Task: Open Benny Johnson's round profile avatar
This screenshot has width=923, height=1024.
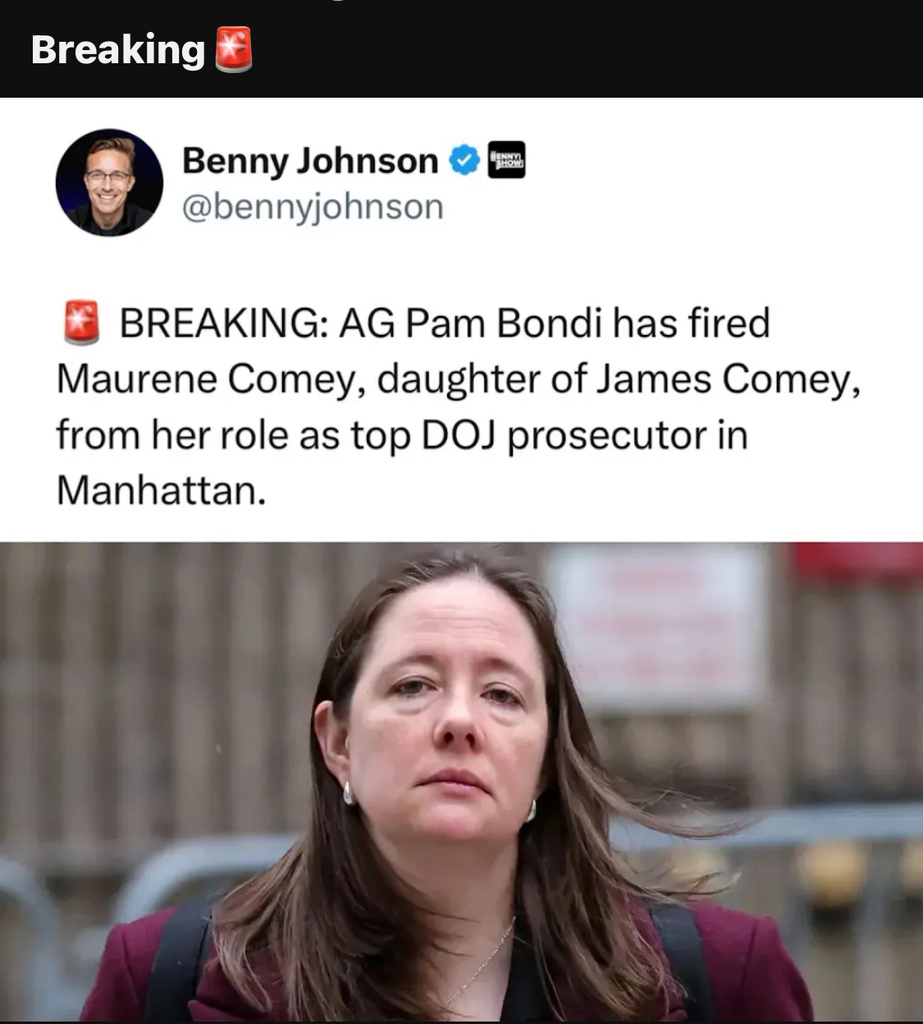Action: 109,183
